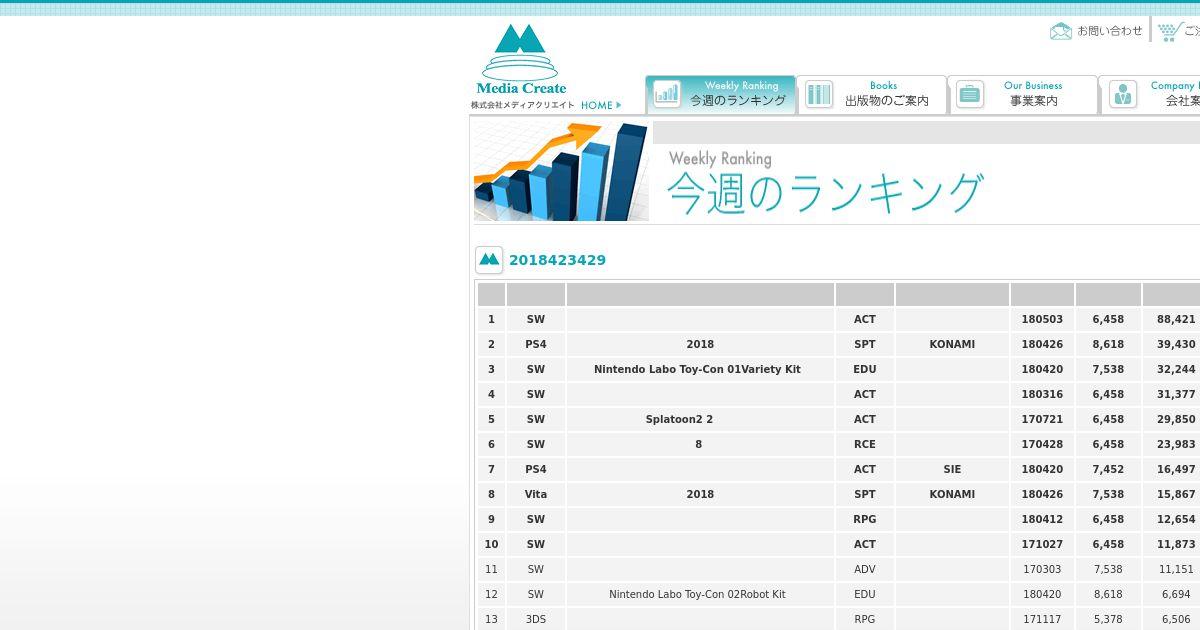Click the 39,430 sales figure
The image size is (1200, 630).
click(1176, 344)
